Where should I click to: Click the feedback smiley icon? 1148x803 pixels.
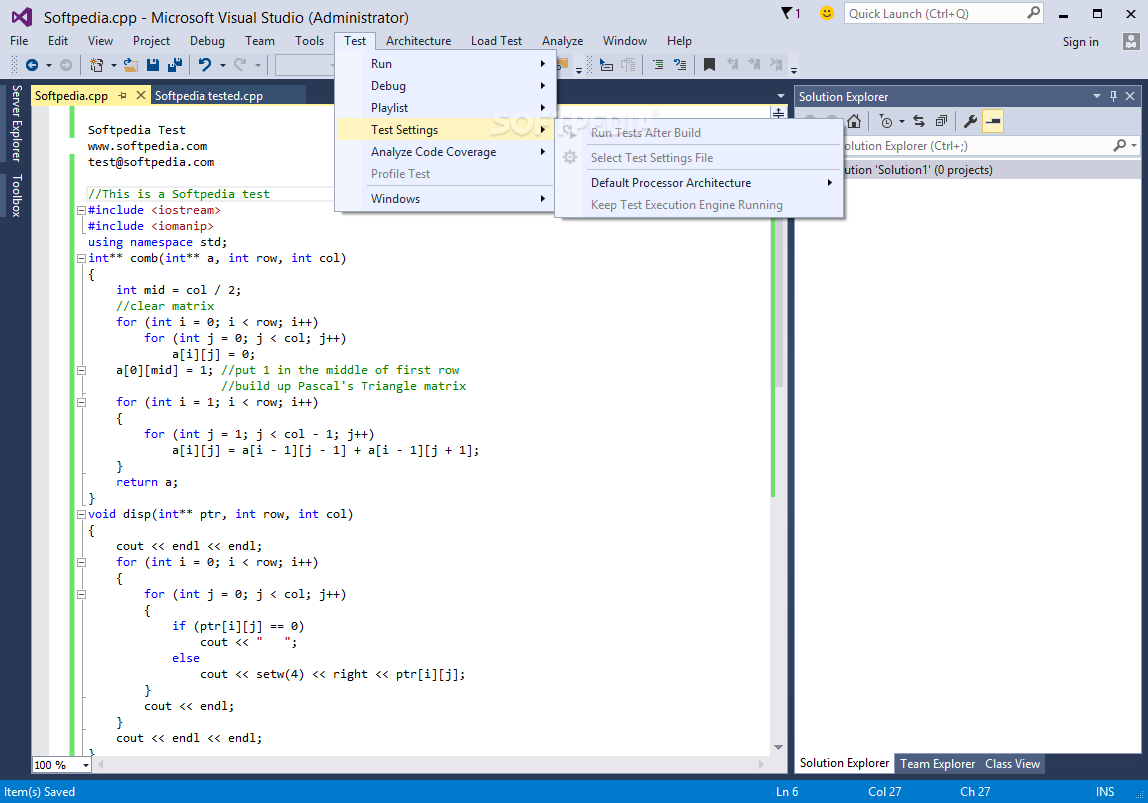click(x=827, y=13)
